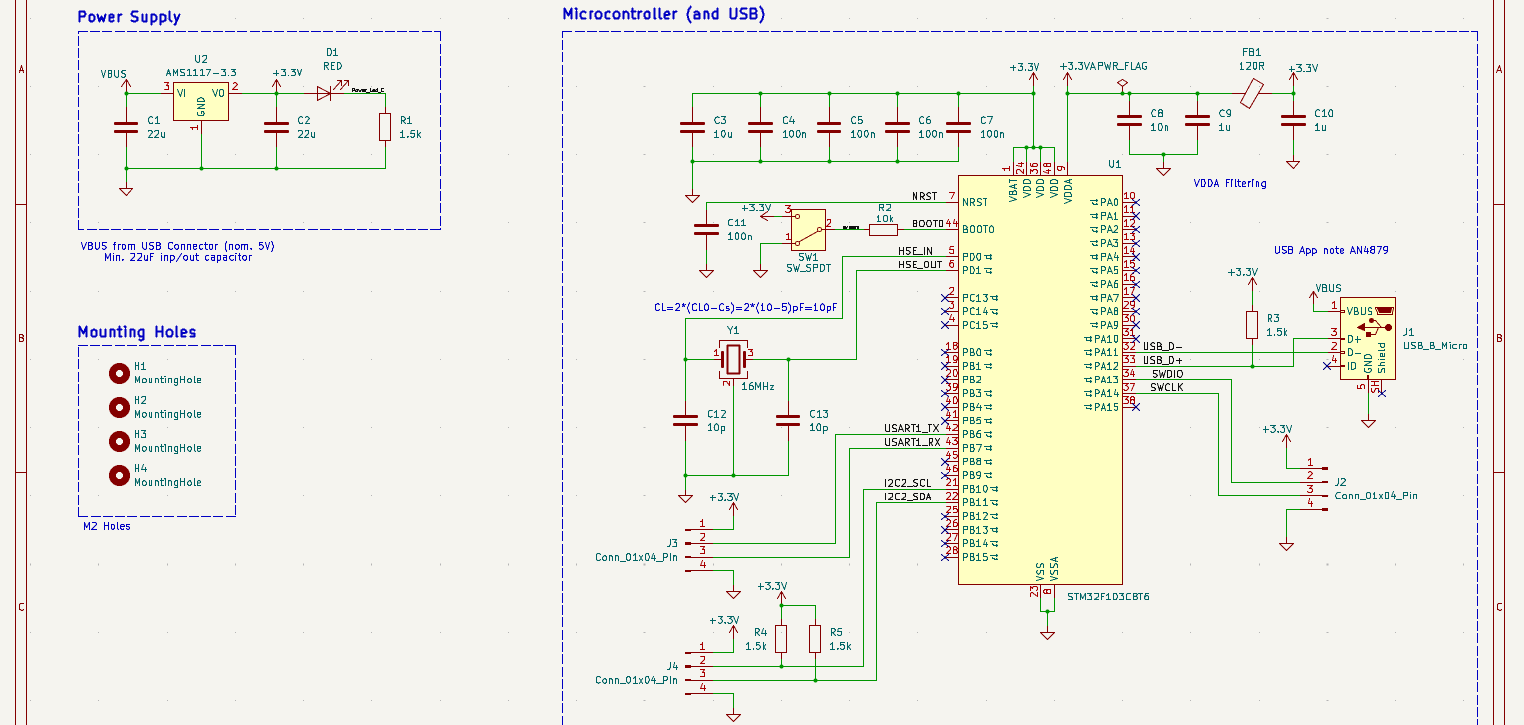1524x725 pixels.
Task: Click the SW_SPDT value label
Action: point(807,268)
